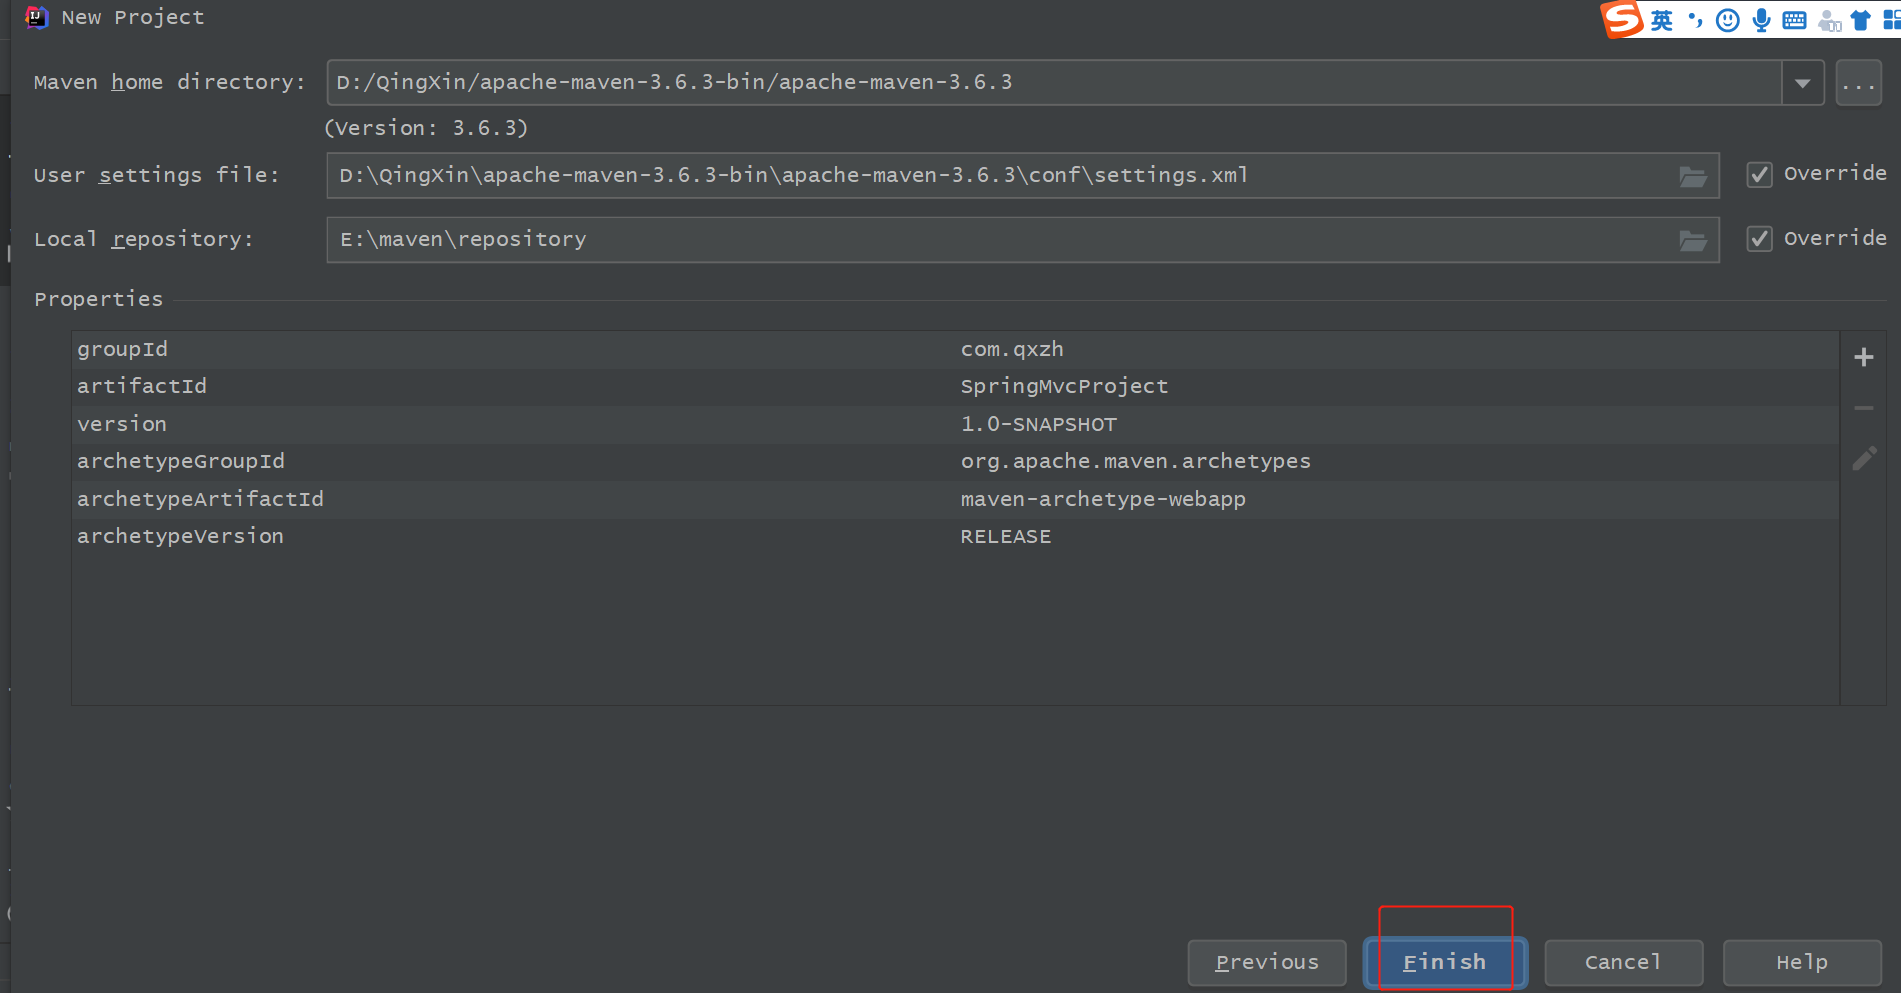Click the Finish button
Viewport: 1901px width, 993px height.
click(x=1444, y=962)
